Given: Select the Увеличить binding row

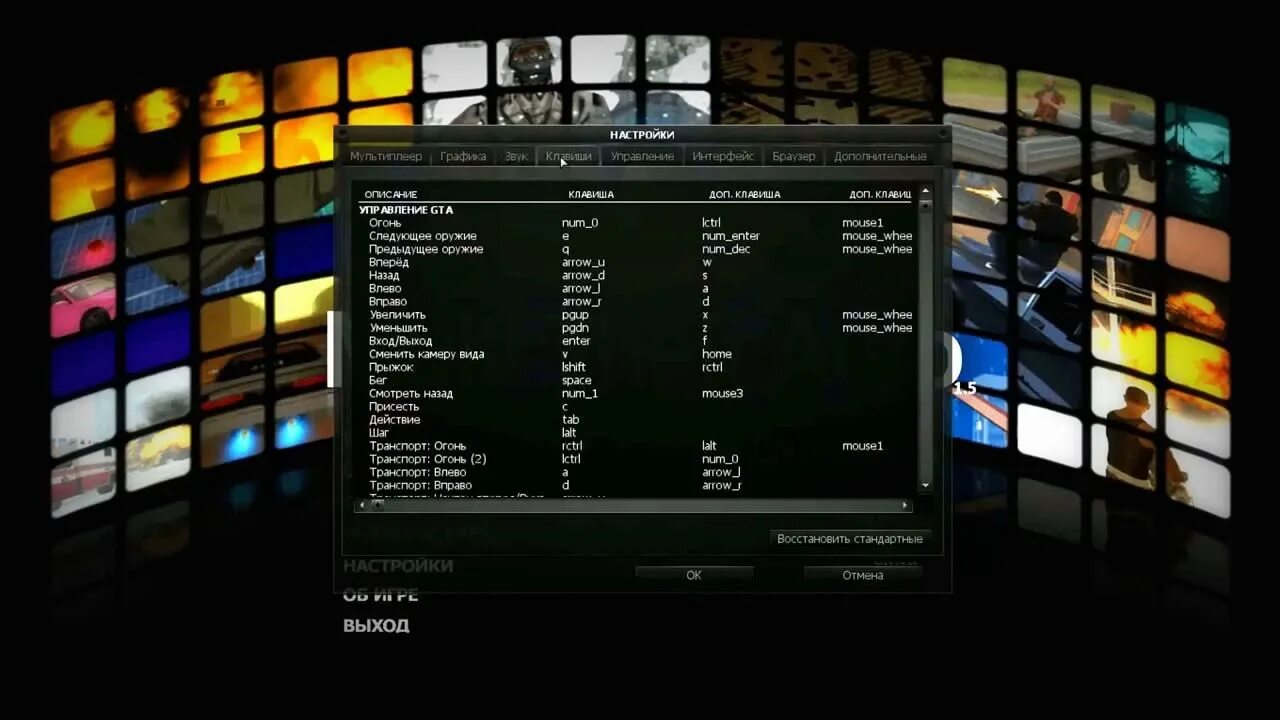Looking at the screenshot, I should pos(636,315).
